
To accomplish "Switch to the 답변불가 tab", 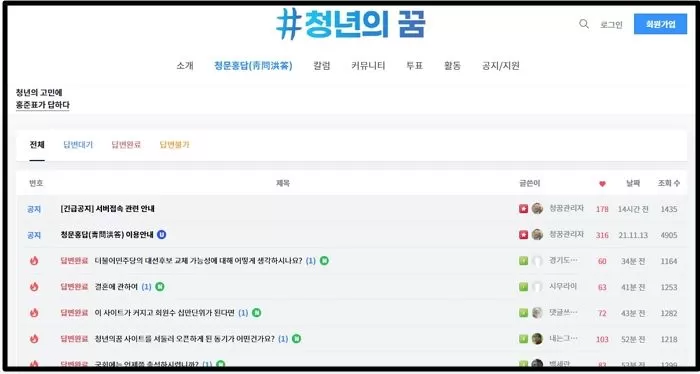I will click(x=175, y=145).
